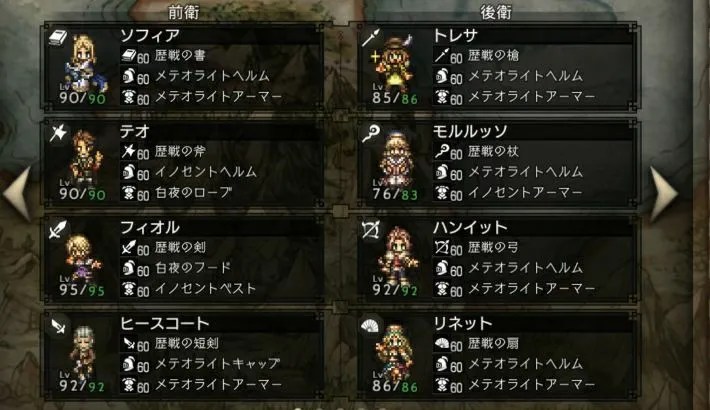Click the dagger icon beside ヒースコート's portrait
The width and height of the screenshot is (710, 410).
[x=58, y=326]
